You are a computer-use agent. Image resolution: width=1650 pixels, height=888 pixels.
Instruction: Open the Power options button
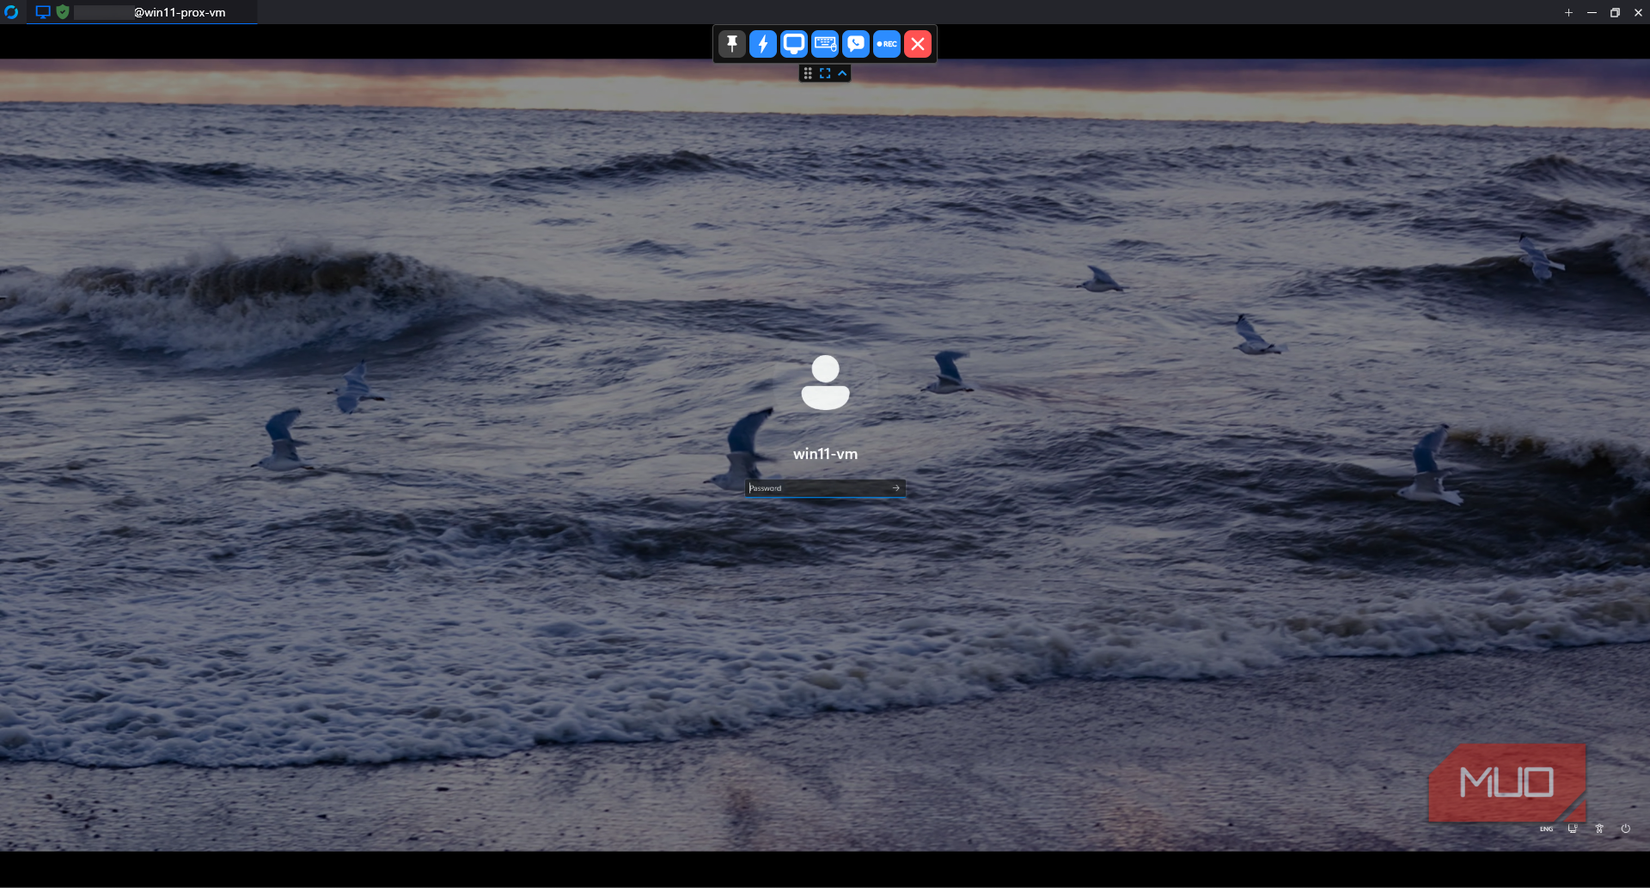1626,829
